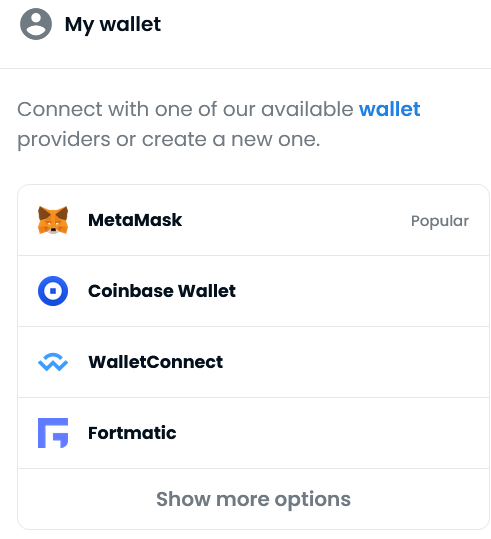Click the Popular tag on MetaMask
This screenshot has width=491, height=539.
click(x=440, y=221)
